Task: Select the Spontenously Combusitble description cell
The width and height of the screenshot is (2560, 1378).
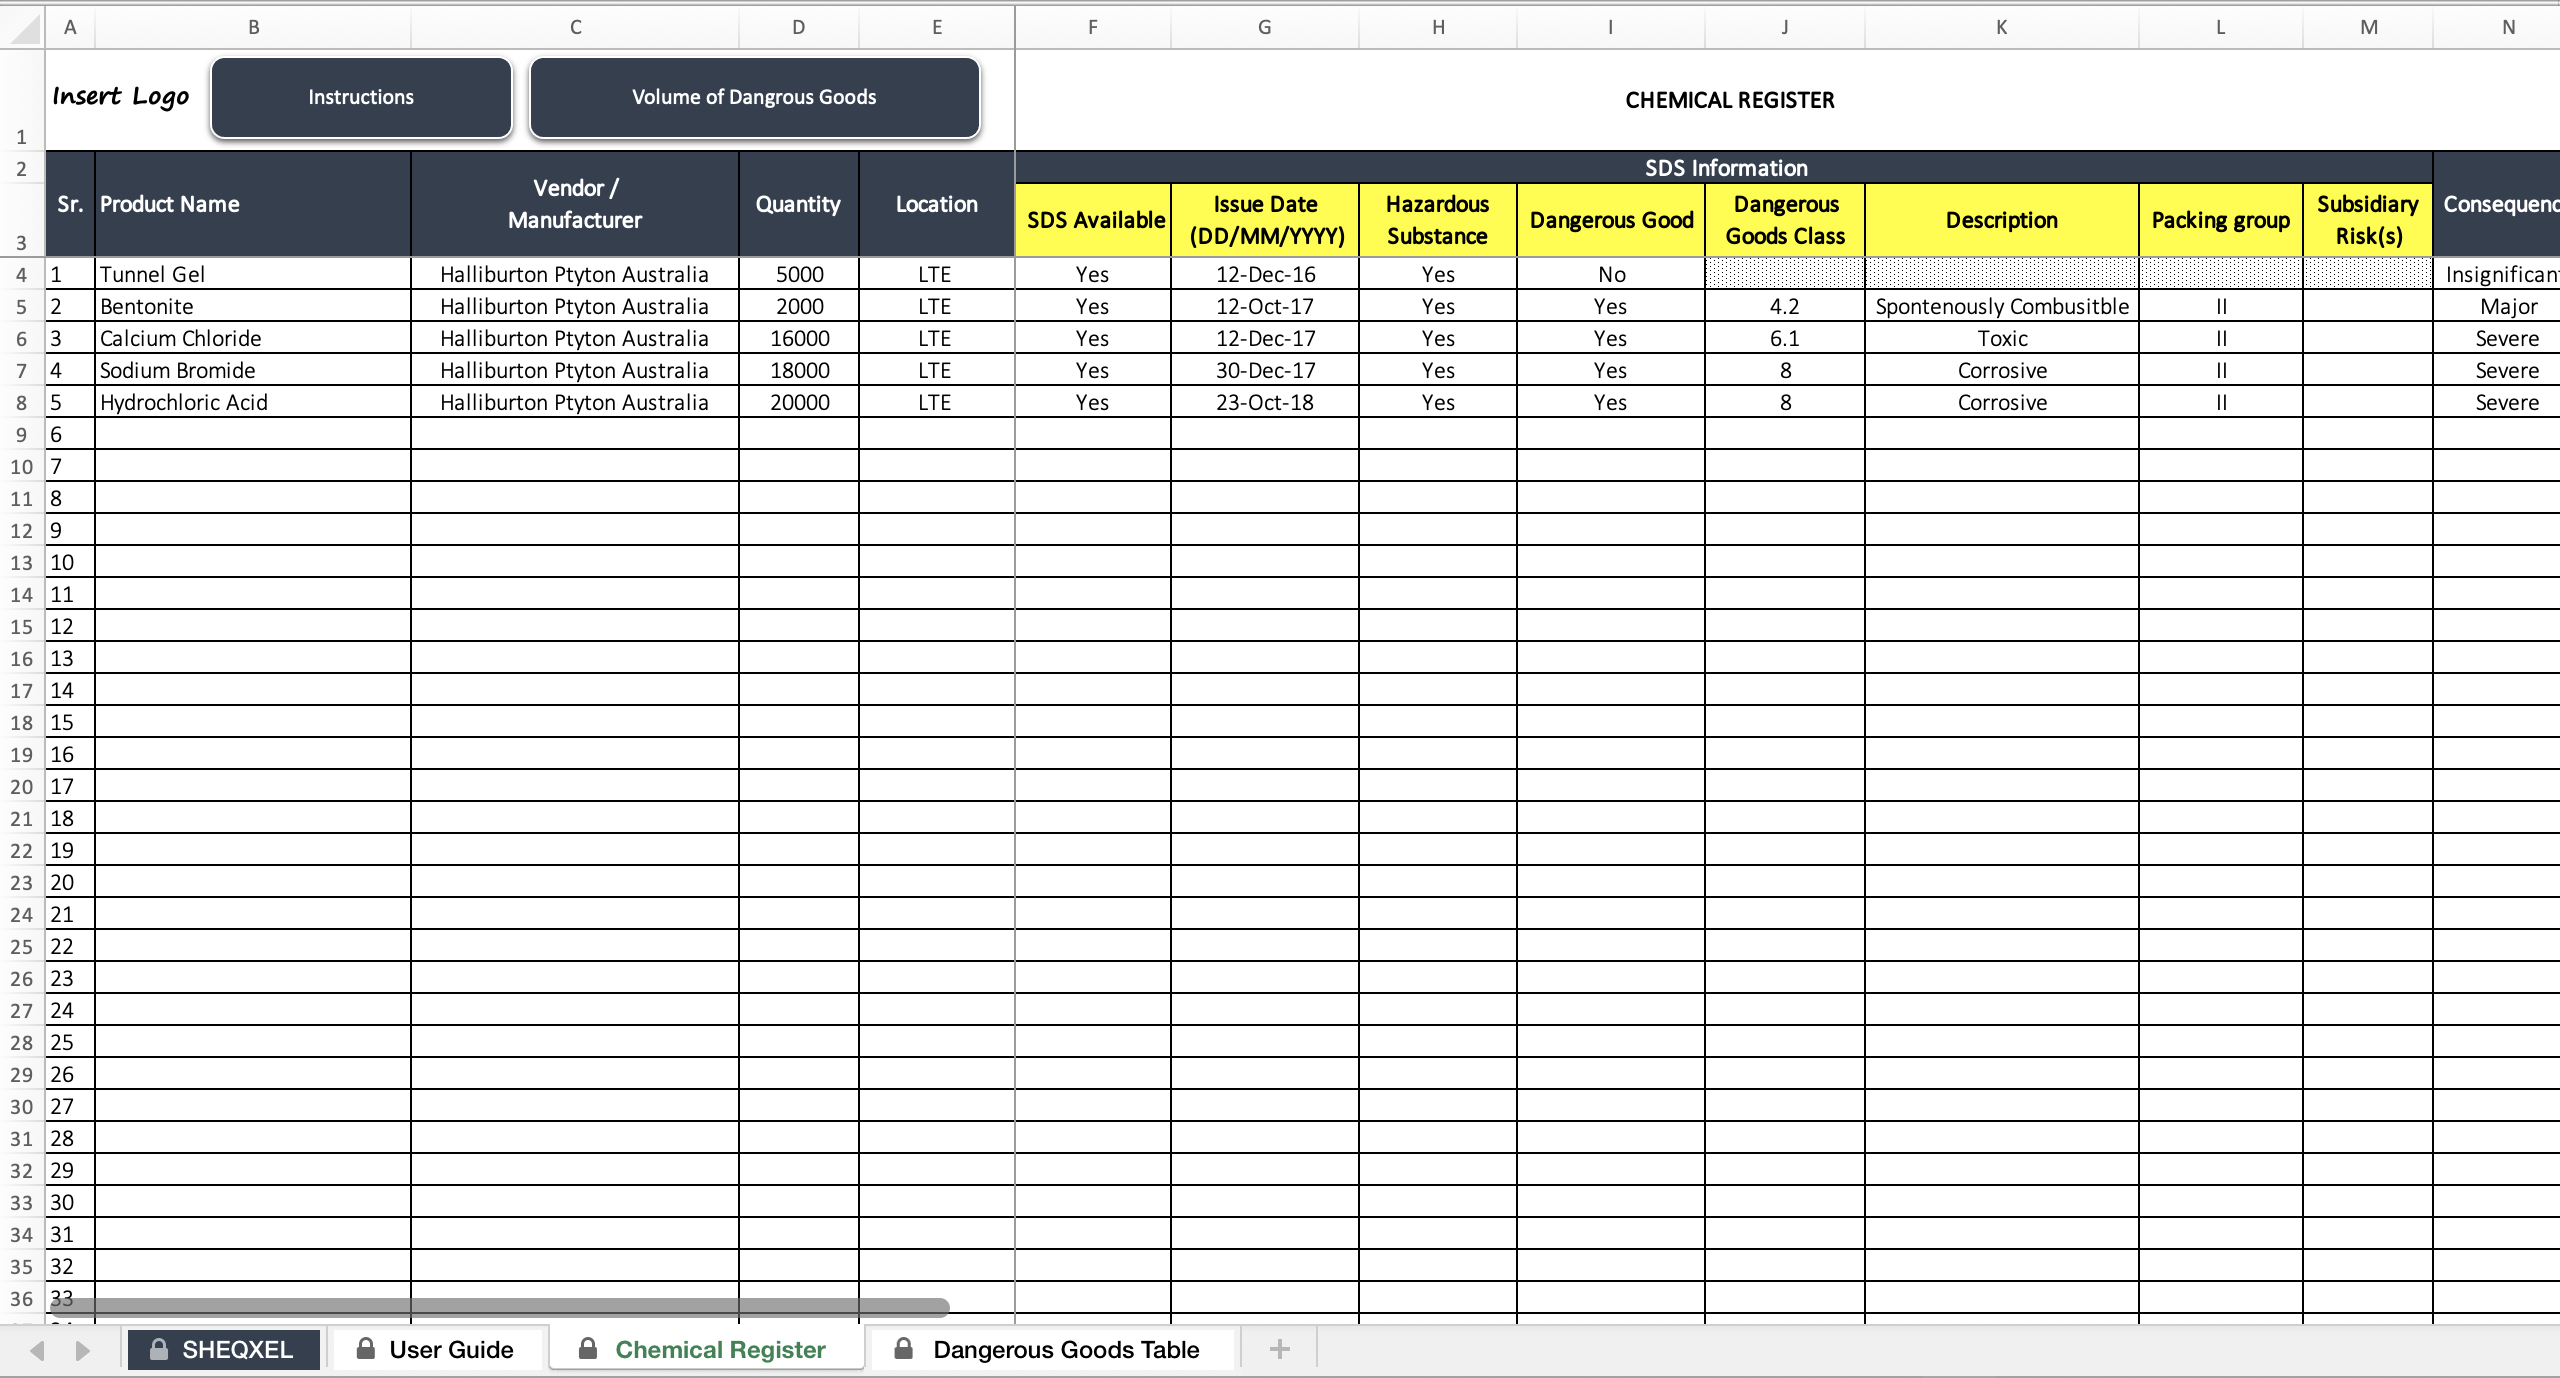Action: pyautogui.click(x=2002, y=306)
